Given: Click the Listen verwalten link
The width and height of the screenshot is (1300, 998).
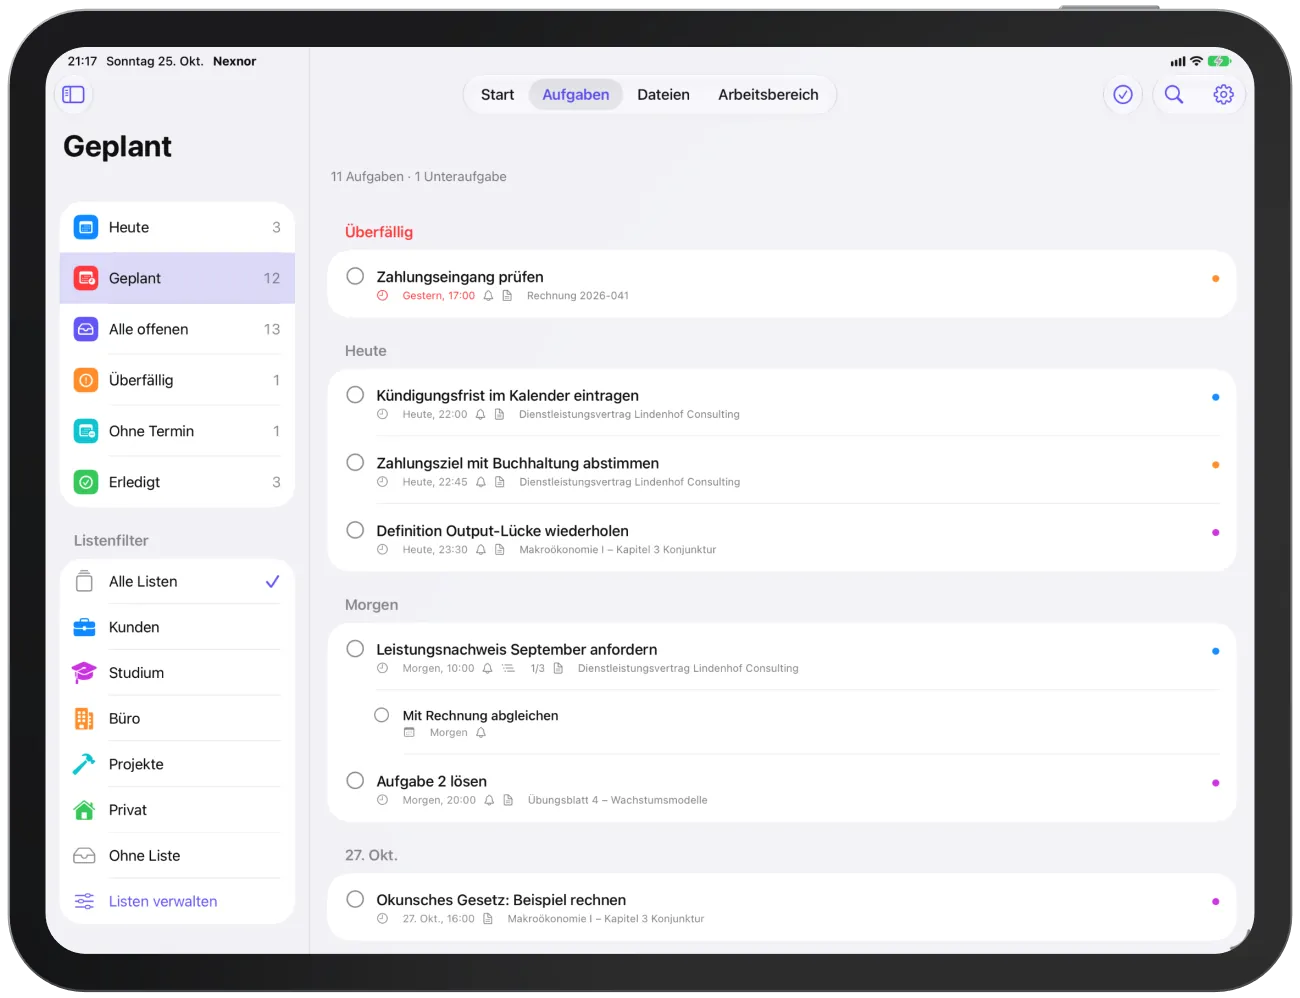Looking at the screenshot, I should pyautogui.click(x=163, y=902).
